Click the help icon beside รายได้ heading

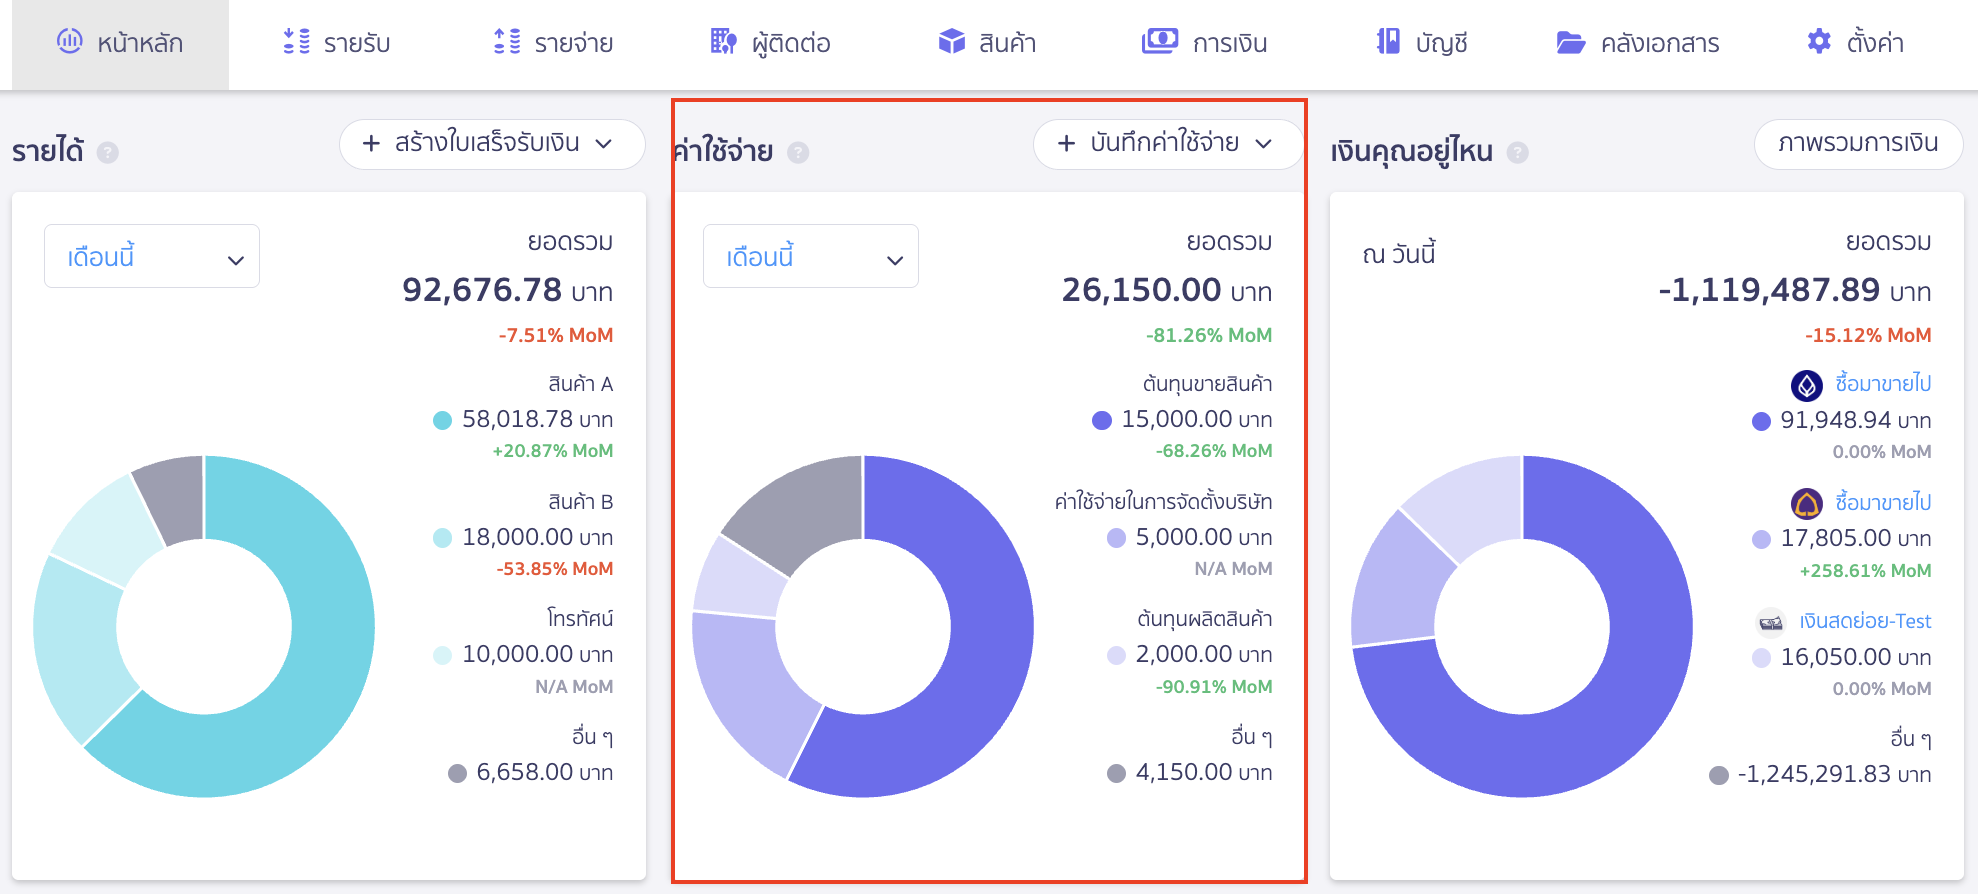click(107, 152)
